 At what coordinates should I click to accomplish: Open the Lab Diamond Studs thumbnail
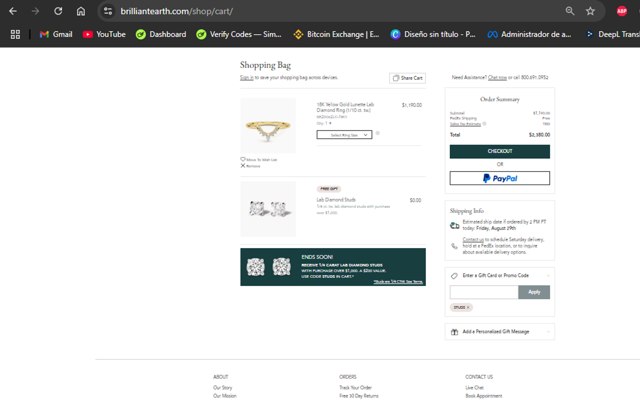click(268, 209)
